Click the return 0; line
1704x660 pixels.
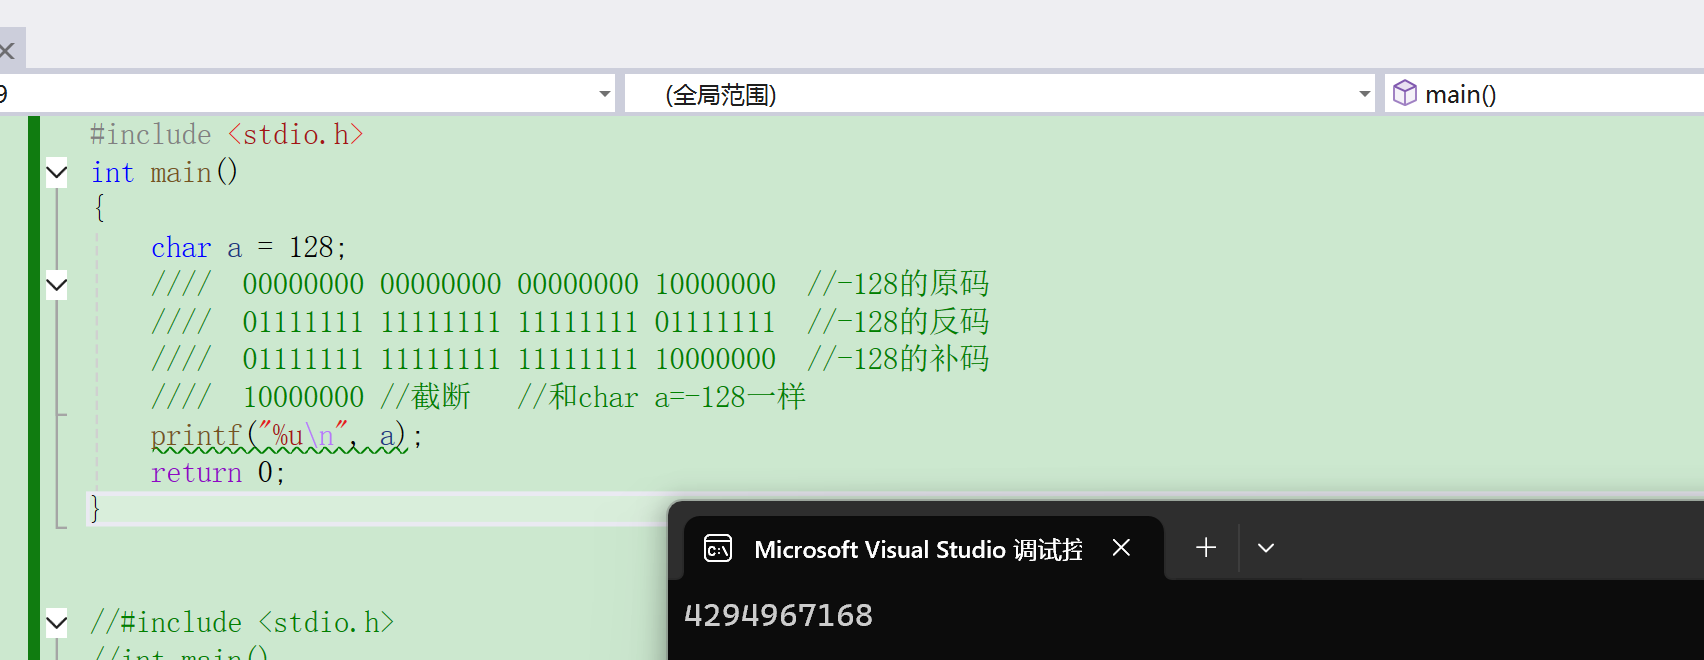coord(218,472)
